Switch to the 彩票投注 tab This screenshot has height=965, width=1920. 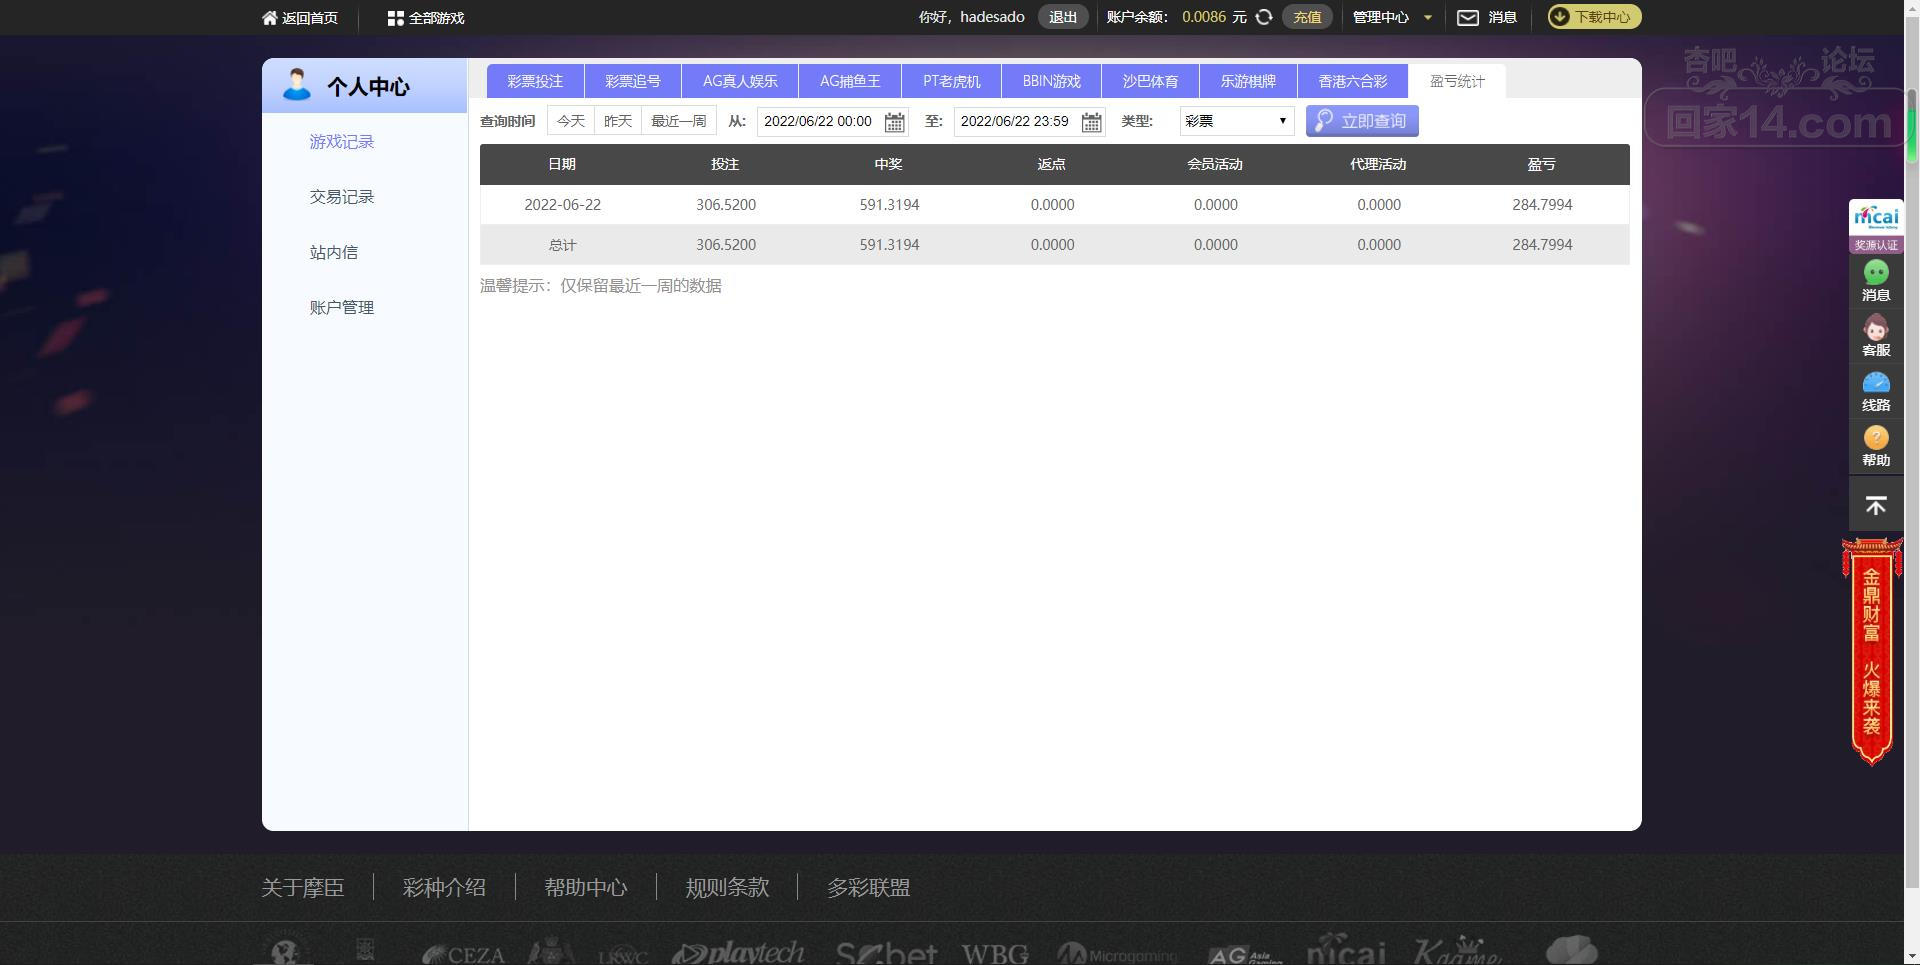(535, 81)
